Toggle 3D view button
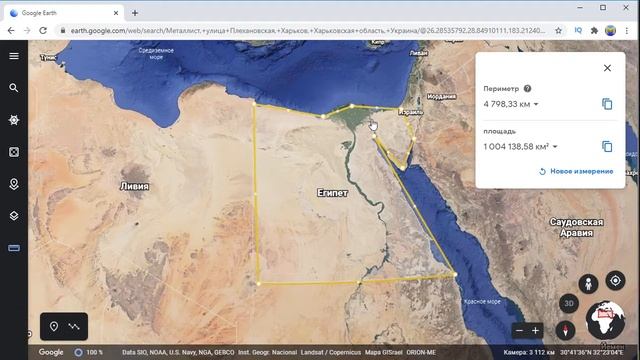The width and height of the screenshot is (640, 360). [x=569, y=304]
